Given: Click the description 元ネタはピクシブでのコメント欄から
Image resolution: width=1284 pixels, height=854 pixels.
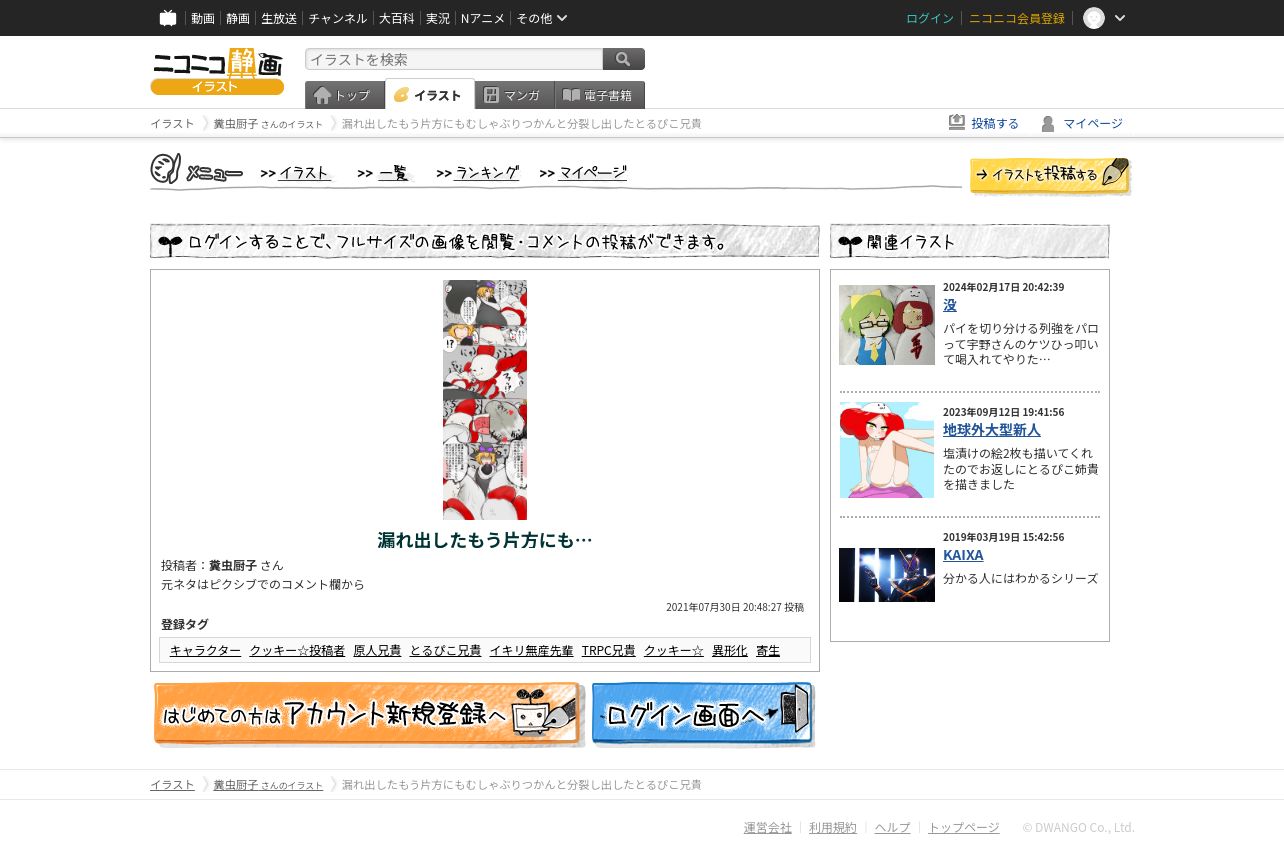Looking at the screenshot, I should click(263, 584).
